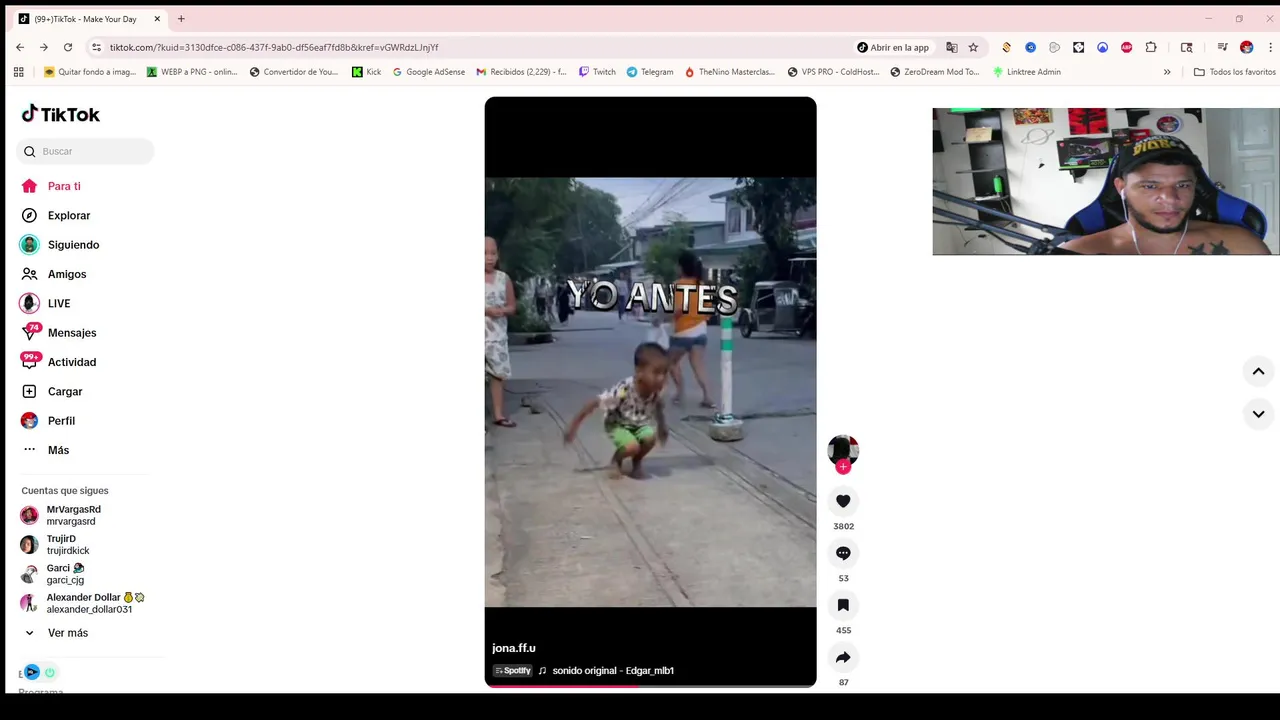Open media controls icon in toolbar

1222,47
